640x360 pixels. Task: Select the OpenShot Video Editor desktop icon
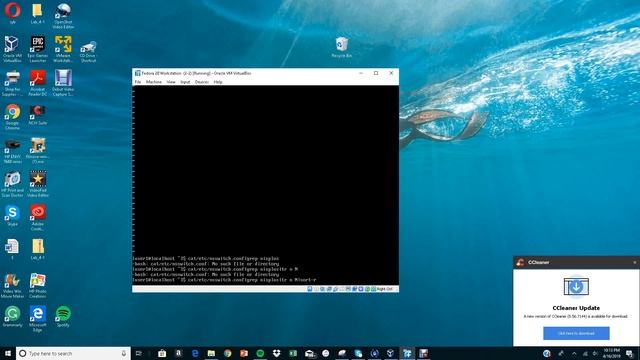point(63,16)
